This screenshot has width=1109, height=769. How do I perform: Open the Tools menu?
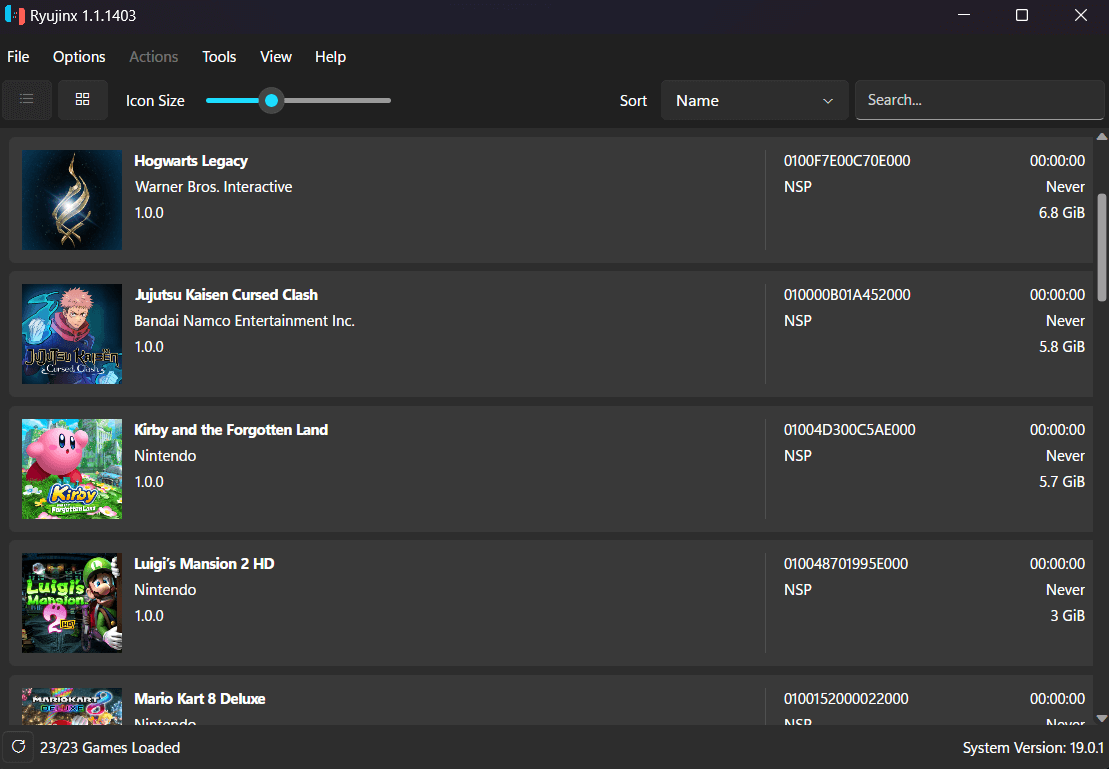point(219,57)
